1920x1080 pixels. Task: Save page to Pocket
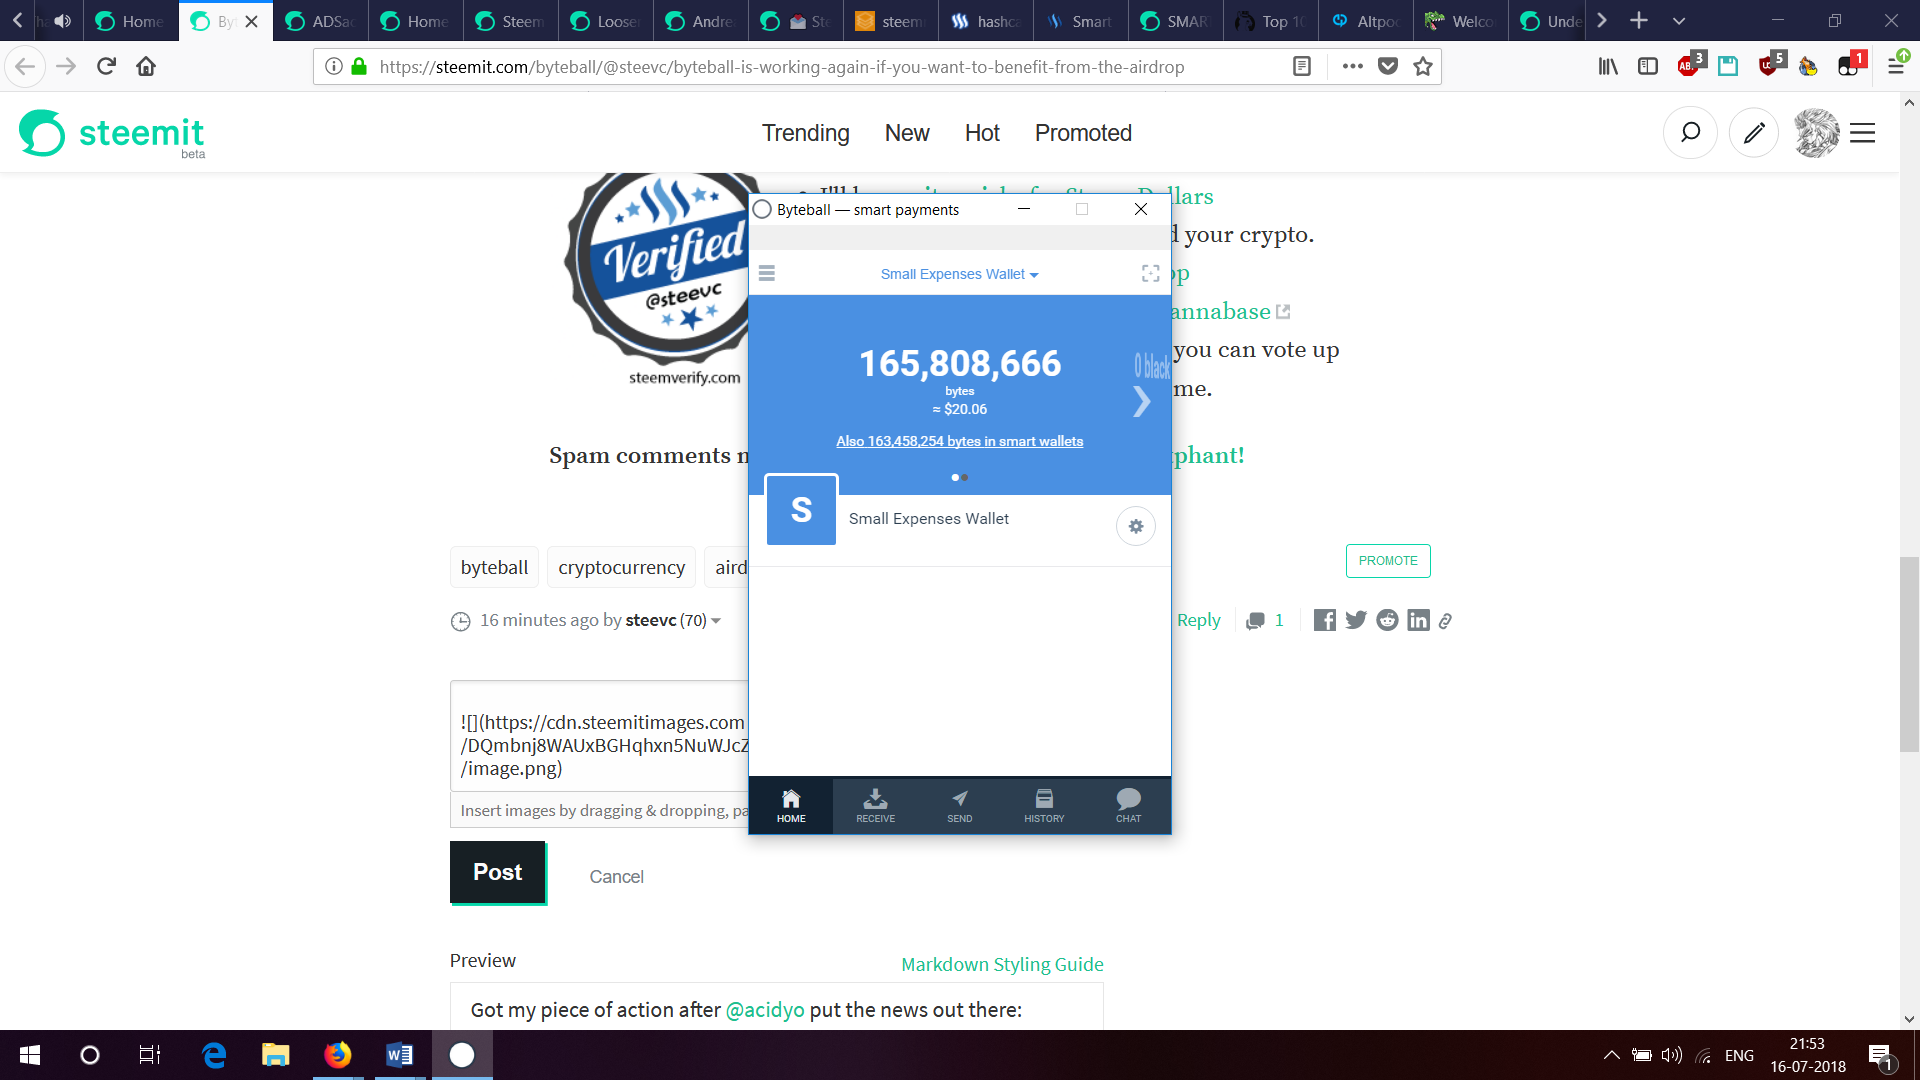click(x=1388, y=66)
